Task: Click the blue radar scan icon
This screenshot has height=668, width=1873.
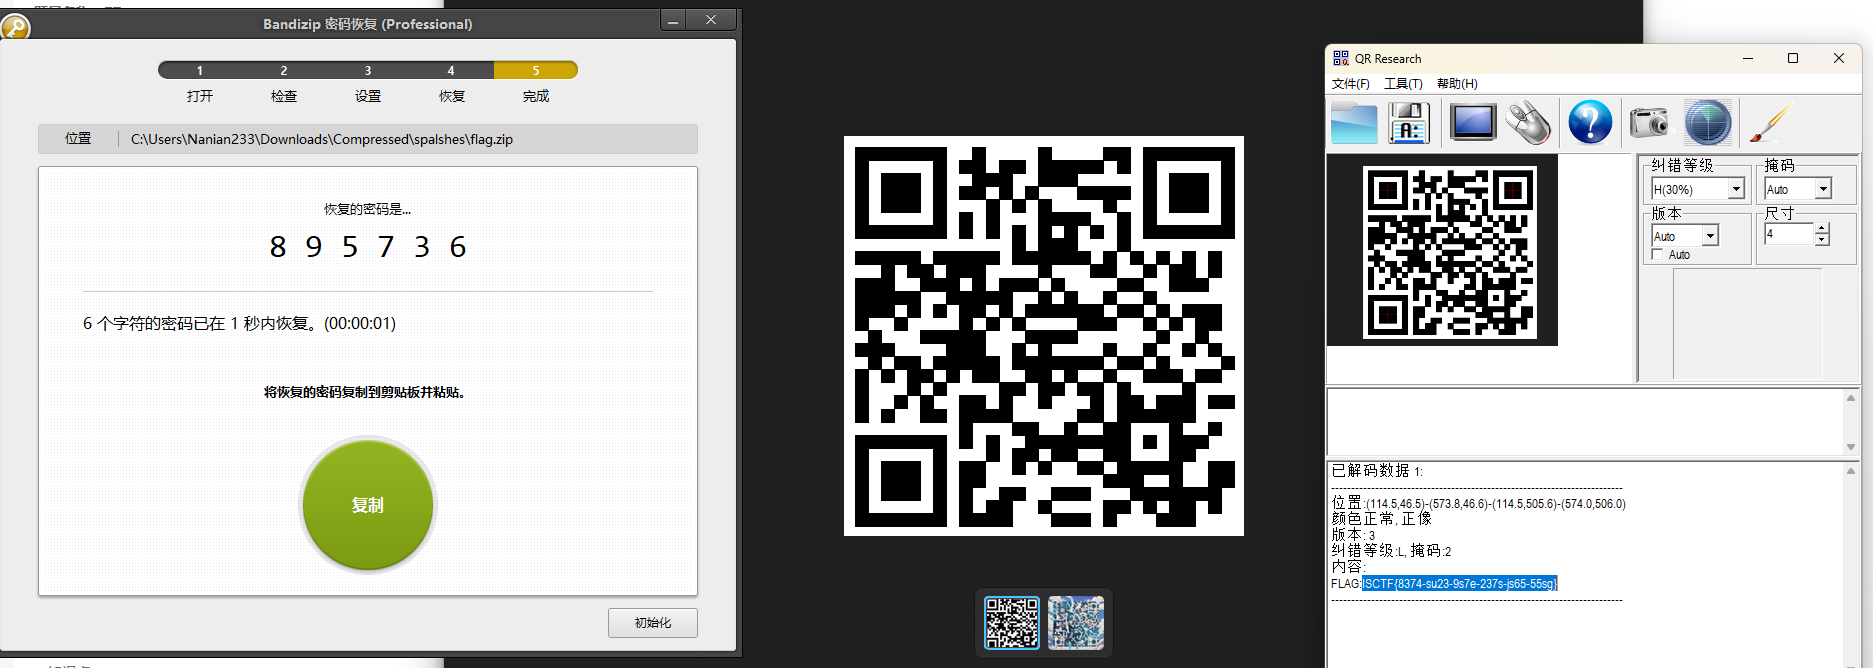Action: tap(1707, 123)
